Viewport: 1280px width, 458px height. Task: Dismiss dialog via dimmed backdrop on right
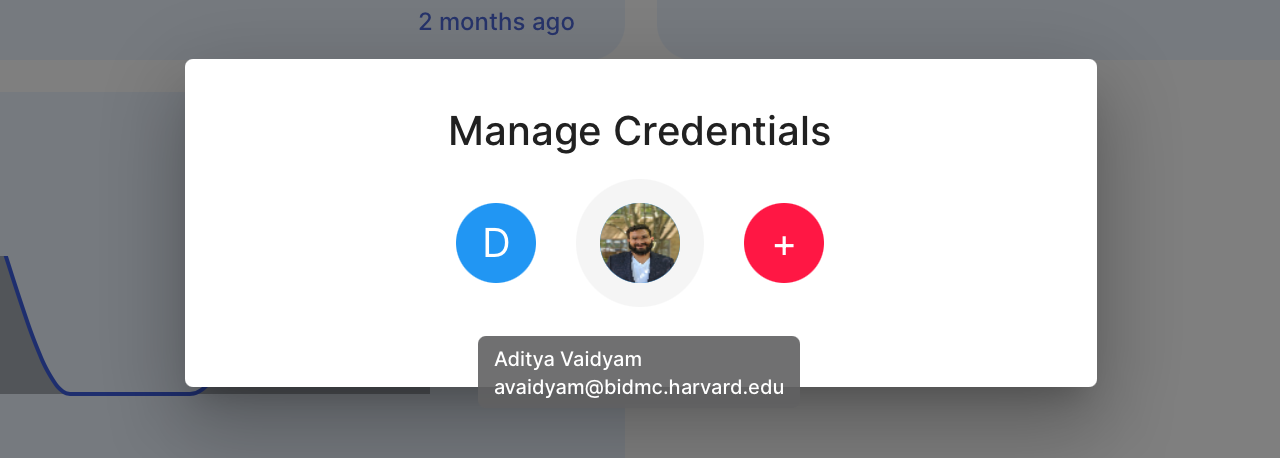(x=1188, y=250)
